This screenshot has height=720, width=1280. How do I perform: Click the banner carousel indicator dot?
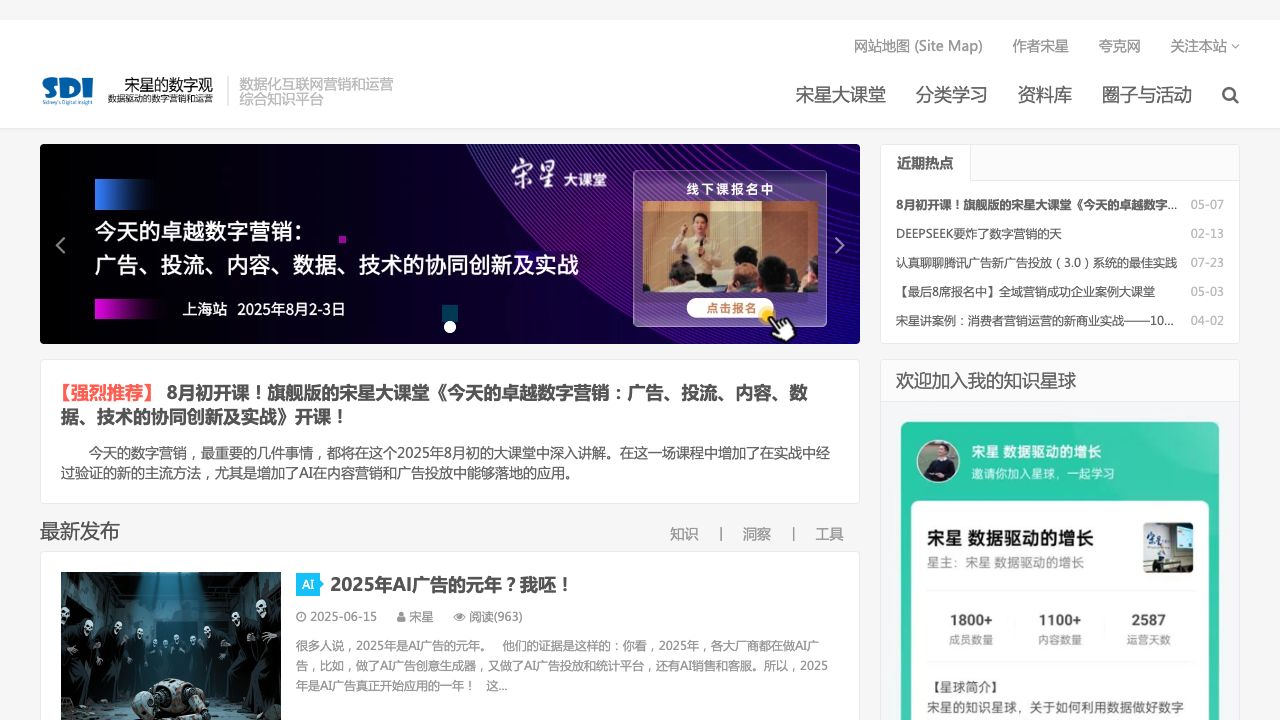coord(450,327)
